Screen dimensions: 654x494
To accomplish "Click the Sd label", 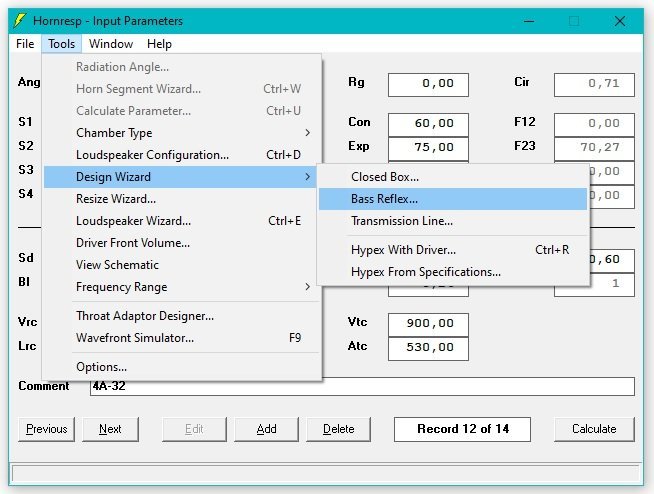I will pos(26,258).
